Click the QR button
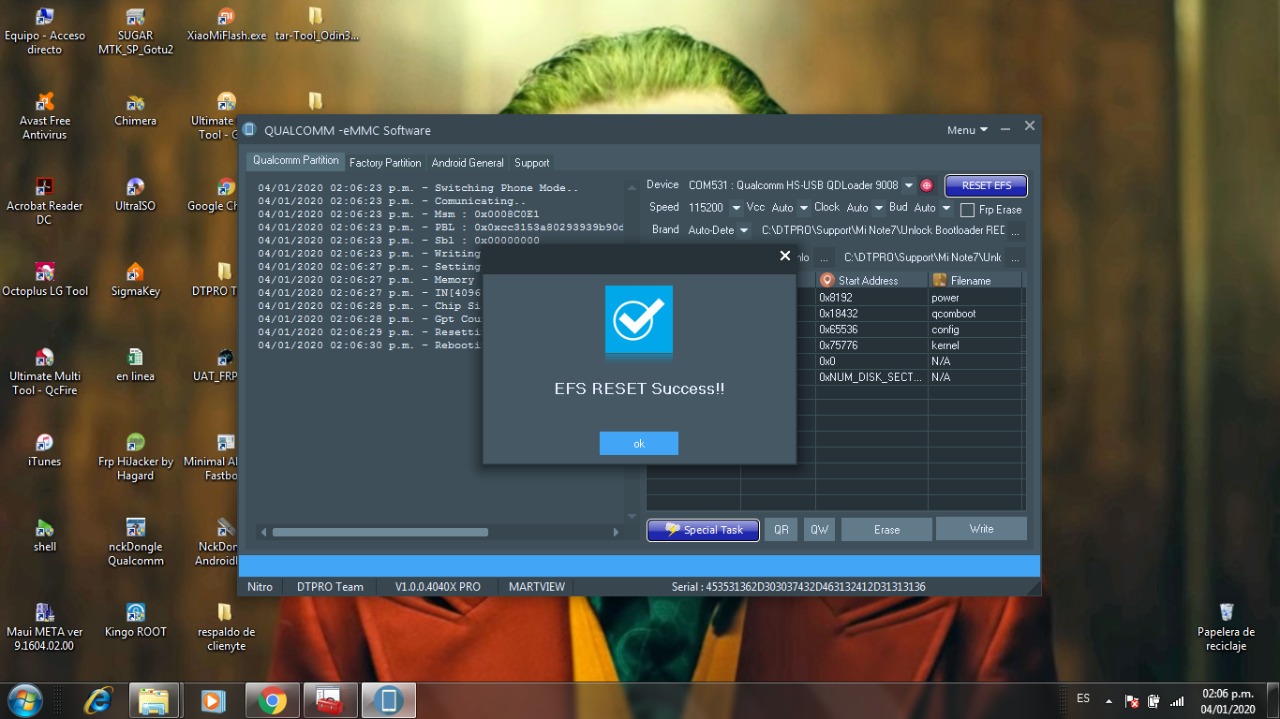 click(x=781, y=530)
